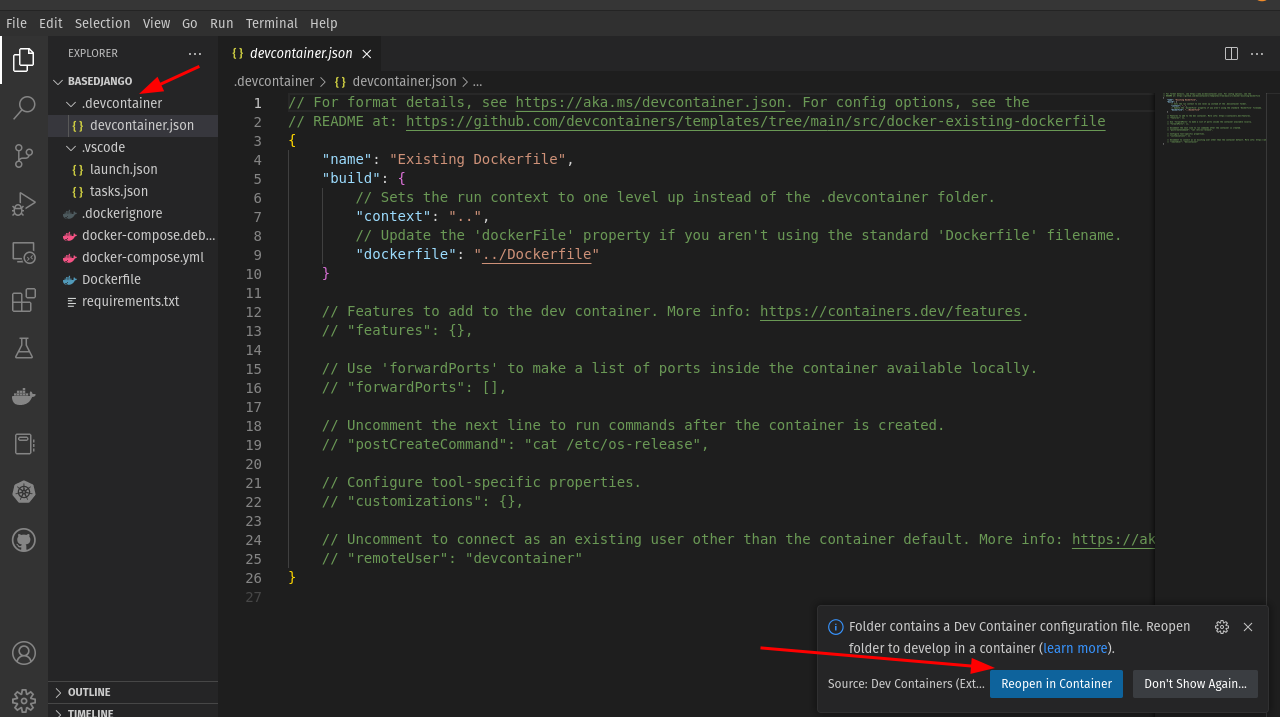Open the View menu
Image resolution: width=1280 pixels, height=717 pixels.
click(x=156, y=23)
